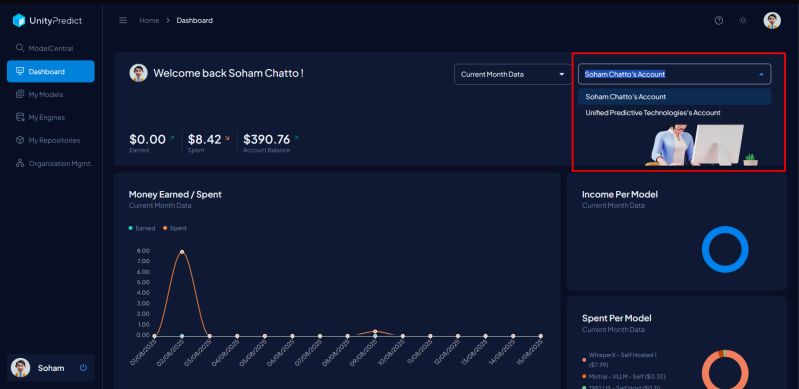Click the Money Earned / Spent heading
Viewport: 799px width, 389px height.
[175, 194]
